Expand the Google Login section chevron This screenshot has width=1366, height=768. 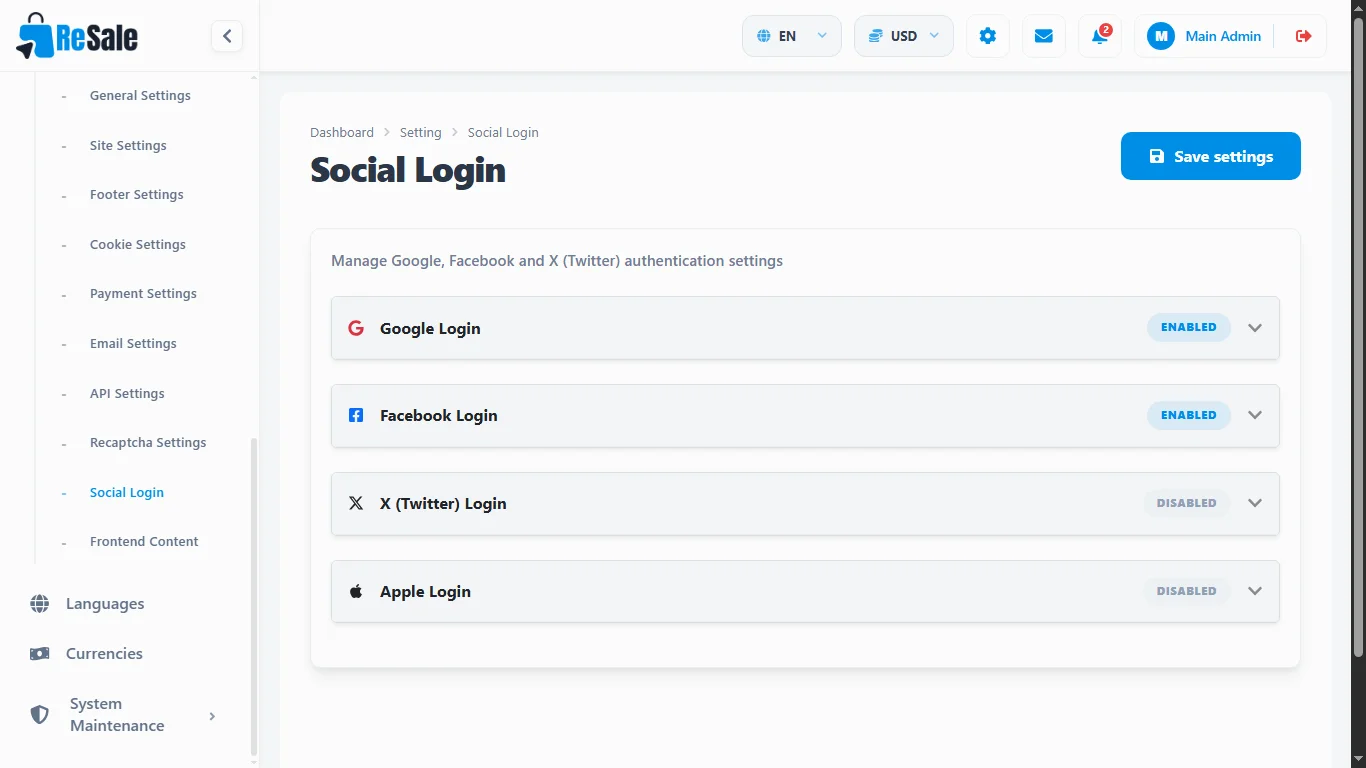[x=1255, y=328]
